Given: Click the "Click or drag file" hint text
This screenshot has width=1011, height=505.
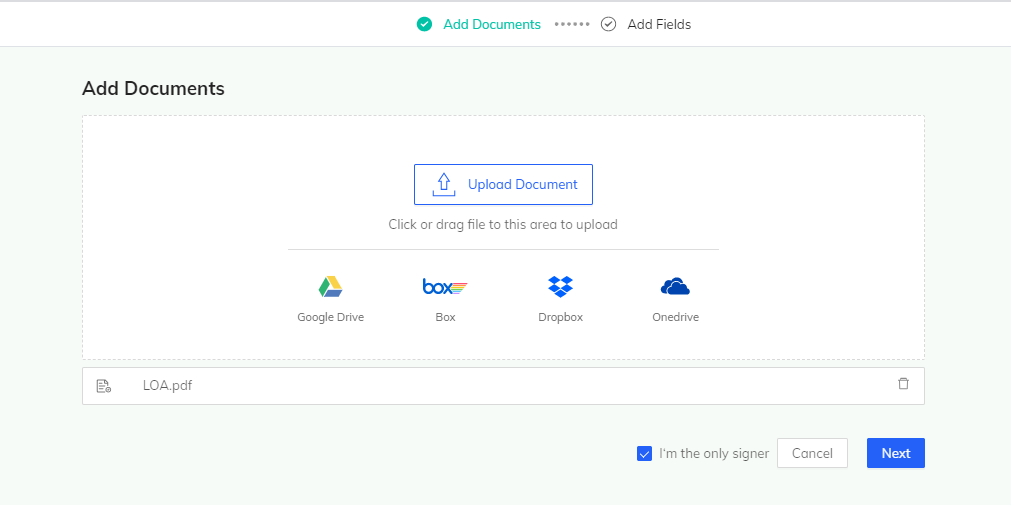Looking at the screenshot, I should 503,225.
